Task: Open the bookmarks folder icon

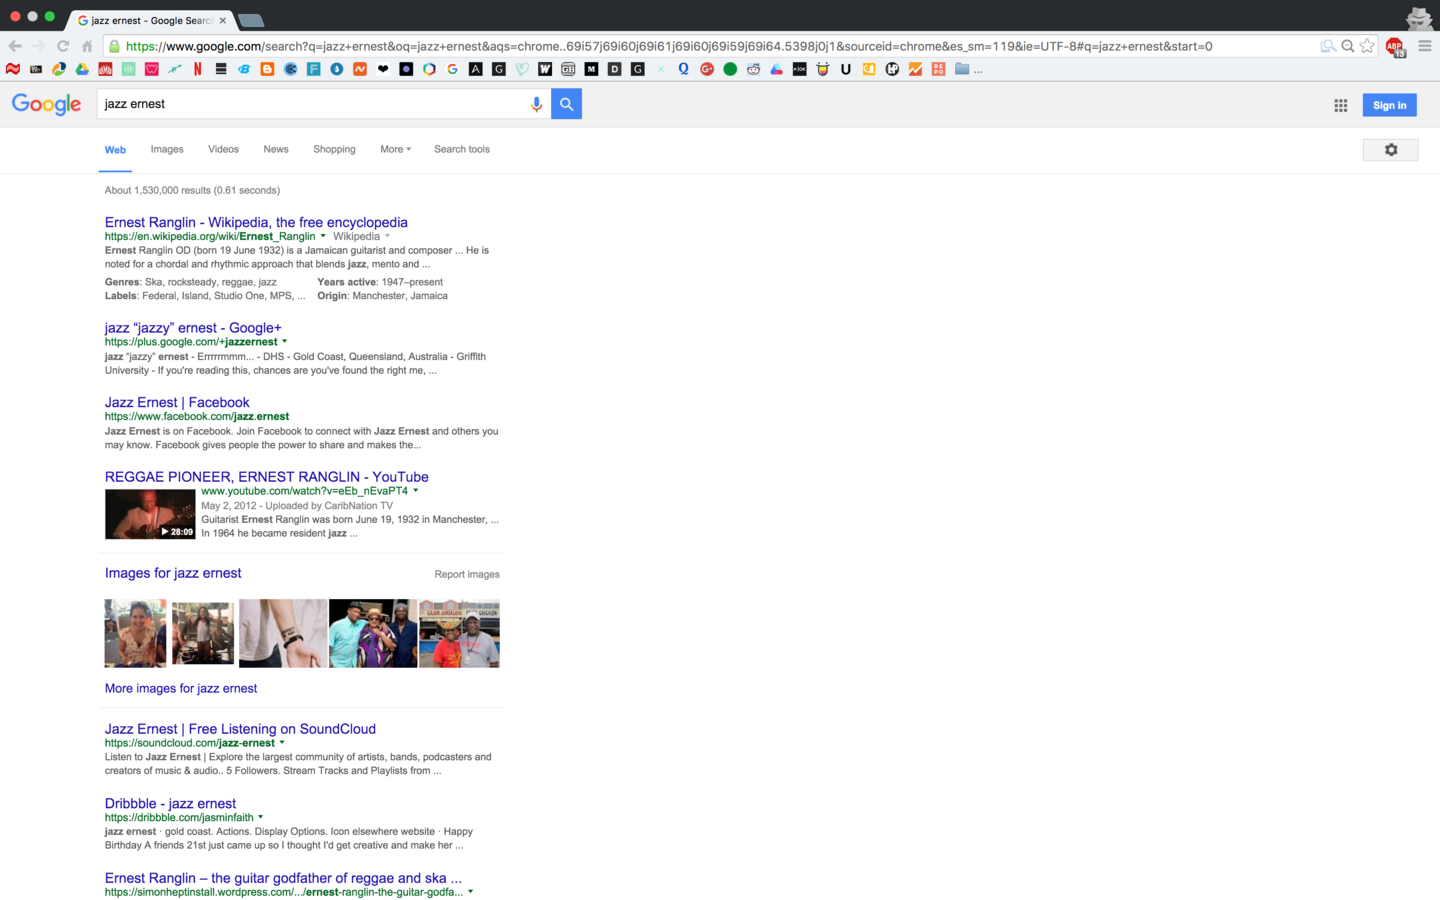Action: pyautogui.click(x=962, y=69)
